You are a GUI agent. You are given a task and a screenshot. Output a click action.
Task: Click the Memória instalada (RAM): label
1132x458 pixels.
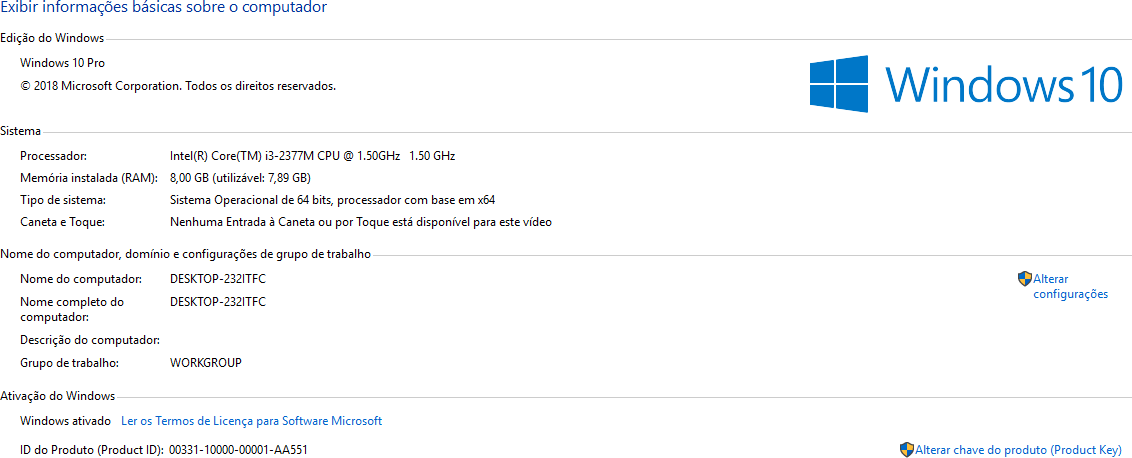tap(90, 178)
